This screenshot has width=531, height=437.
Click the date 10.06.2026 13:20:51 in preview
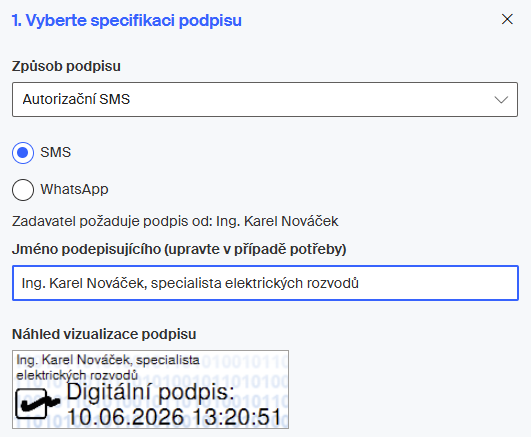(x=174, y=417)
